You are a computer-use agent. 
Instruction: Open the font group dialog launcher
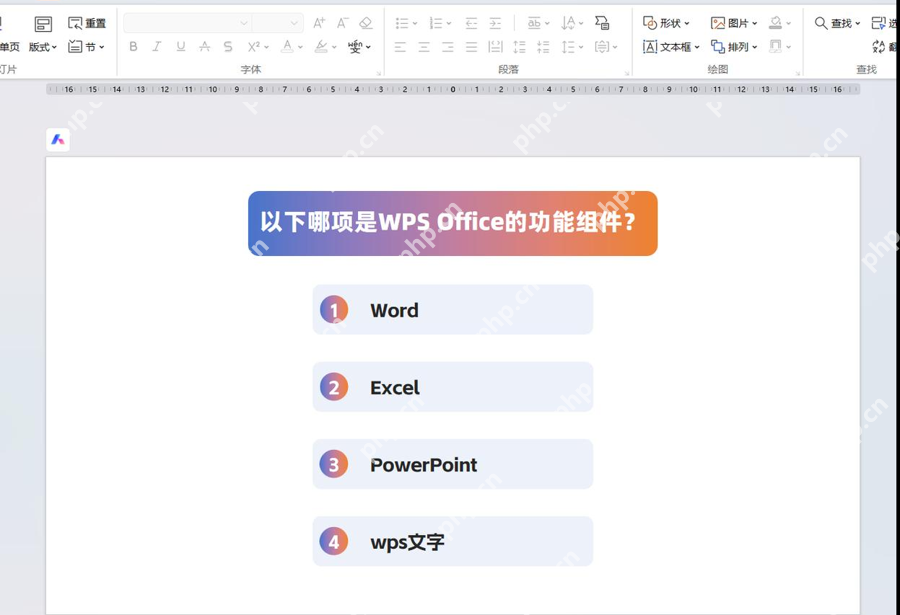(x=379, y=73)
